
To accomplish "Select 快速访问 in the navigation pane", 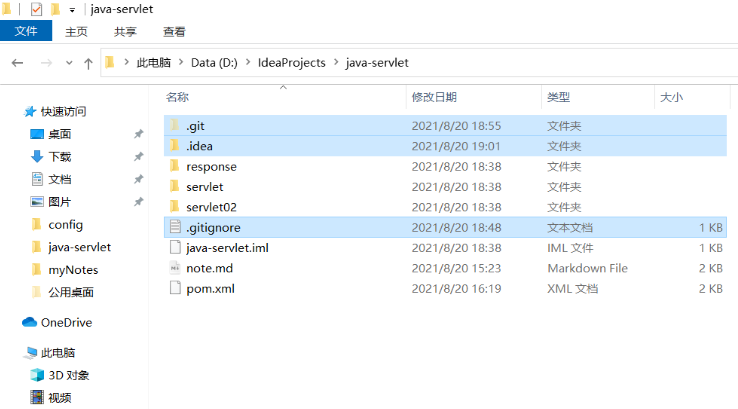I will (x=64, y=112).
